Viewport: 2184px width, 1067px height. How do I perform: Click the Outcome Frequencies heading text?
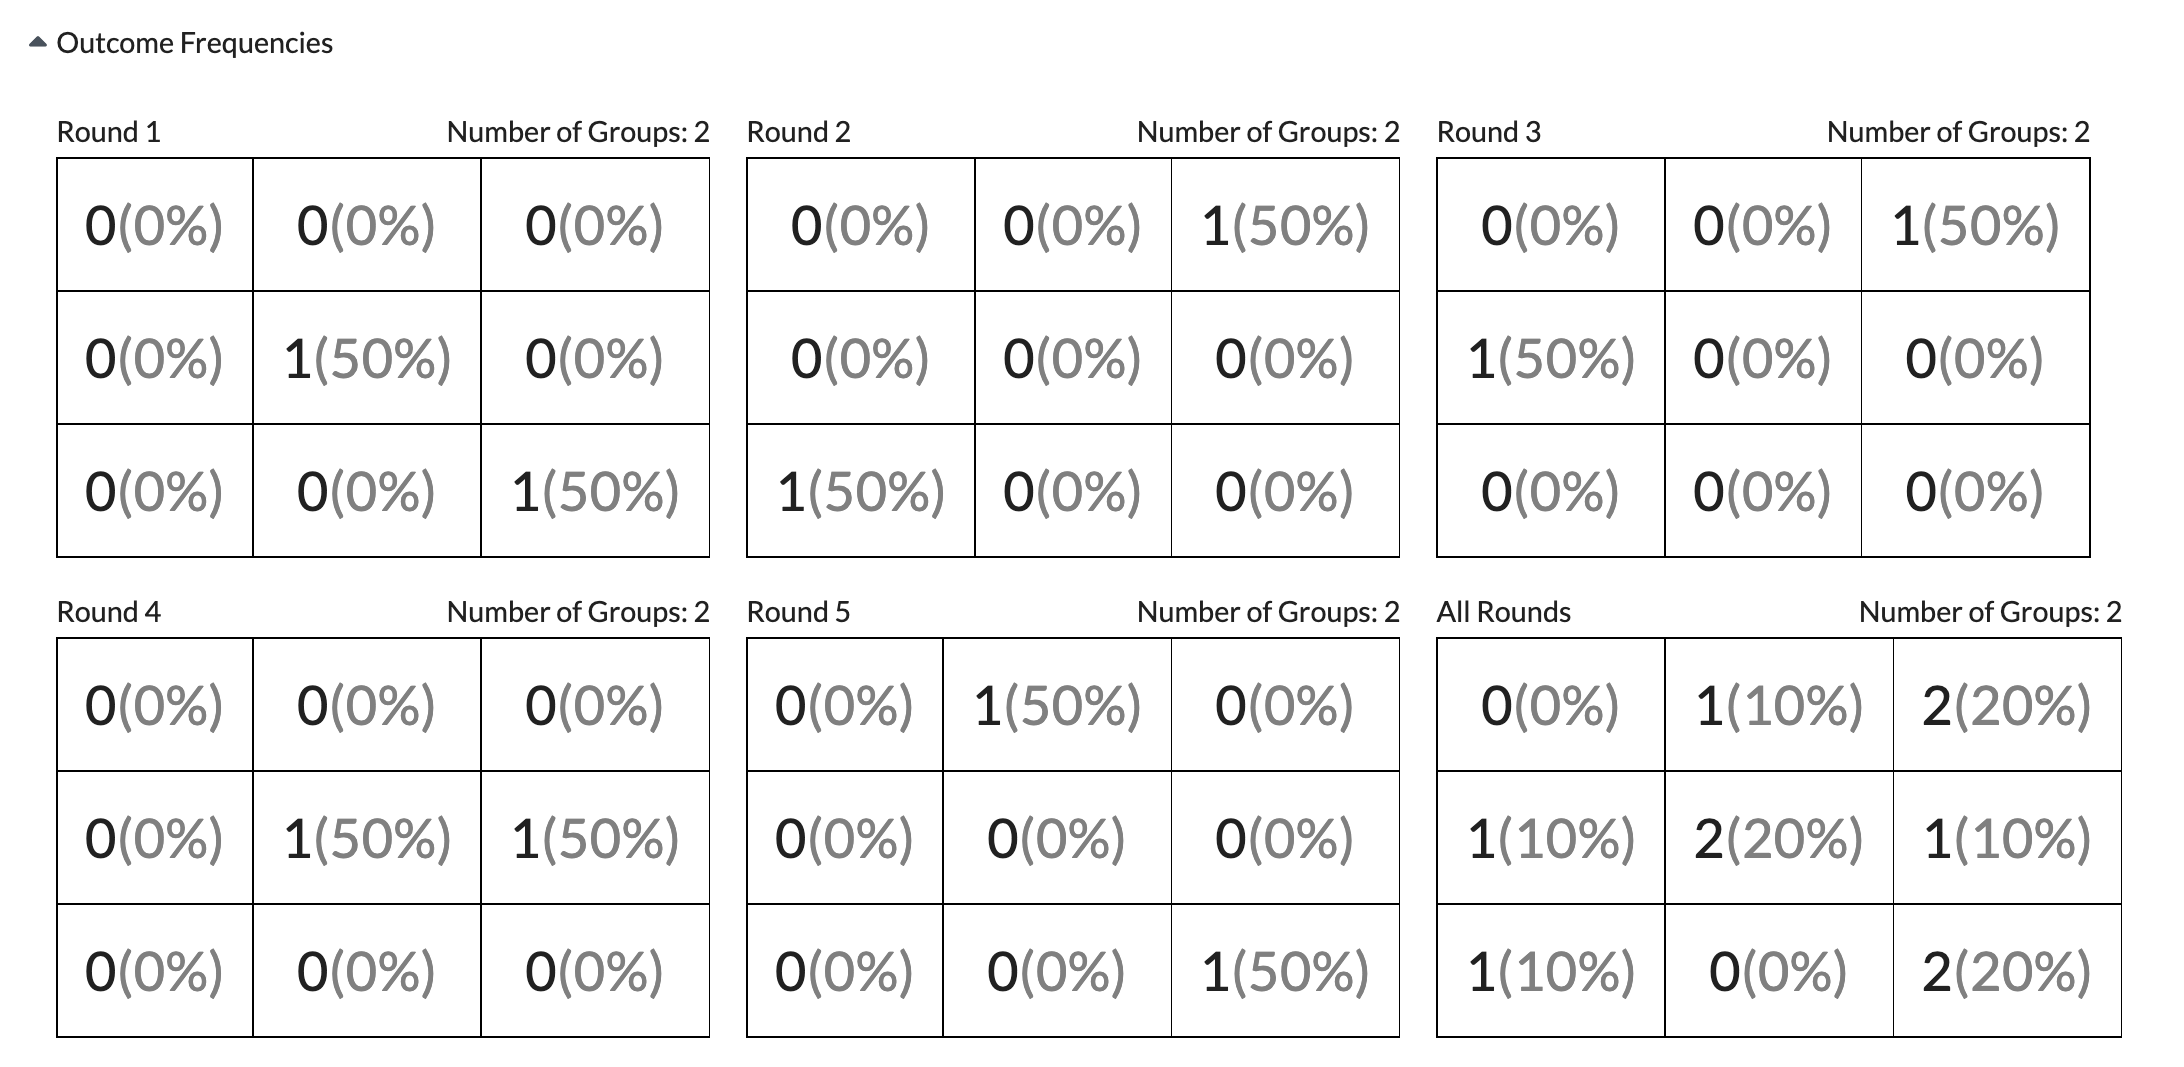(x=195, y=43)
